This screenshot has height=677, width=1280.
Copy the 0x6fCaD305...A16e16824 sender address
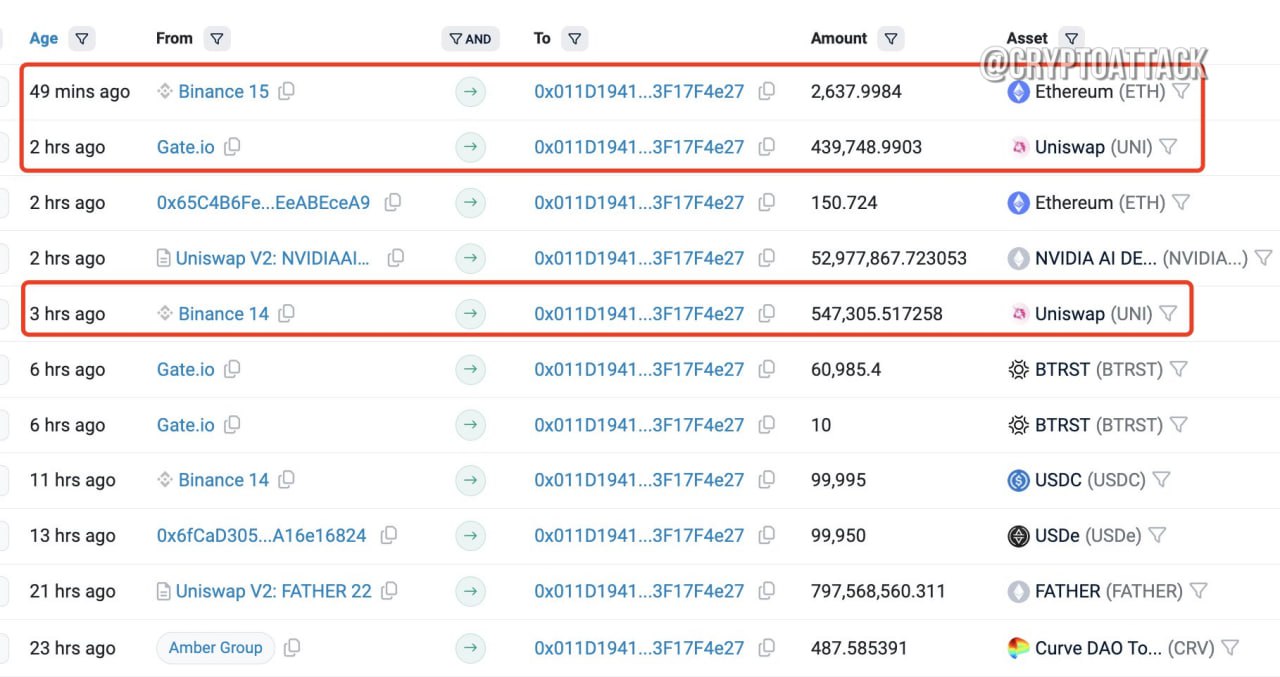(389, 535)
